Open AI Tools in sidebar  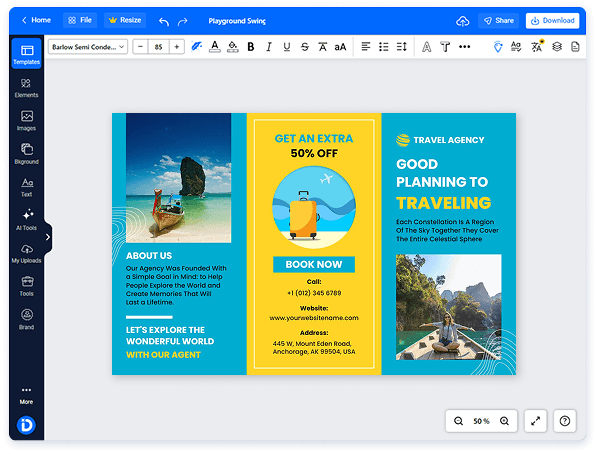tap(26, 220)
